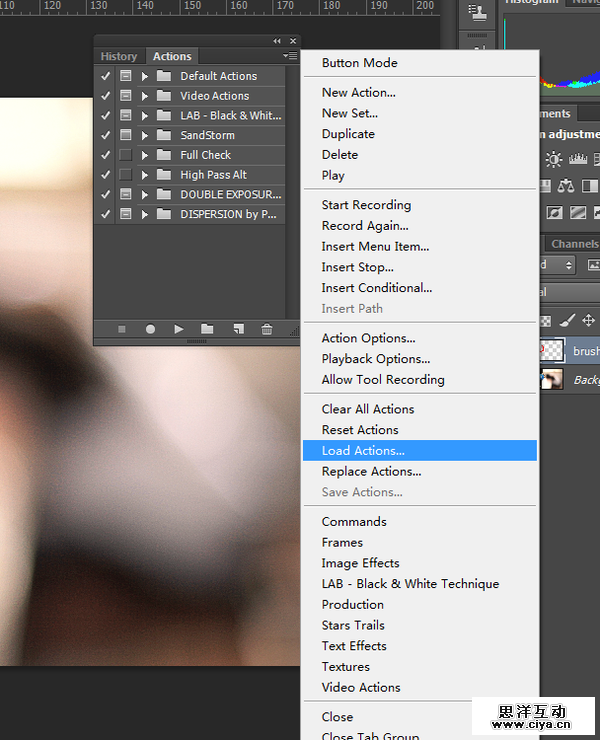Expand the Video Actions set

click(x=145, y=96)
